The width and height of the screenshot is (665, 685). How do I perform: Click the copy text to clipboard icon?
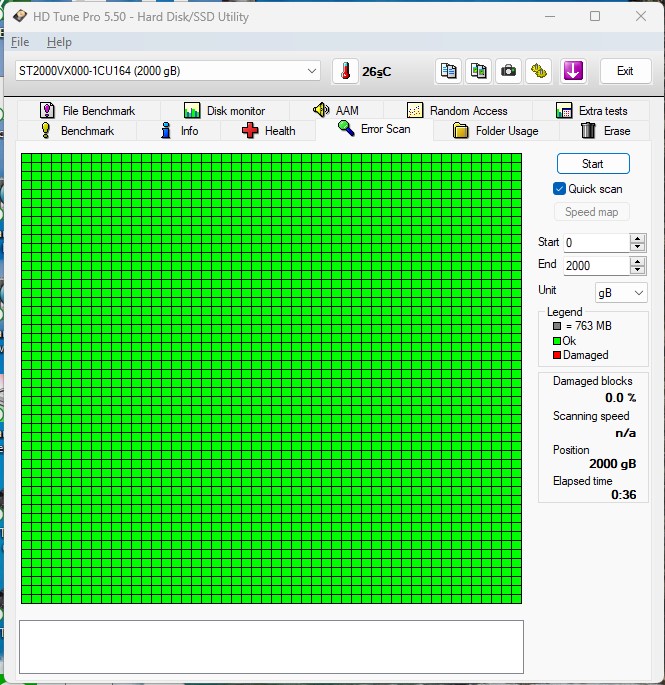(x=449, y=71)
